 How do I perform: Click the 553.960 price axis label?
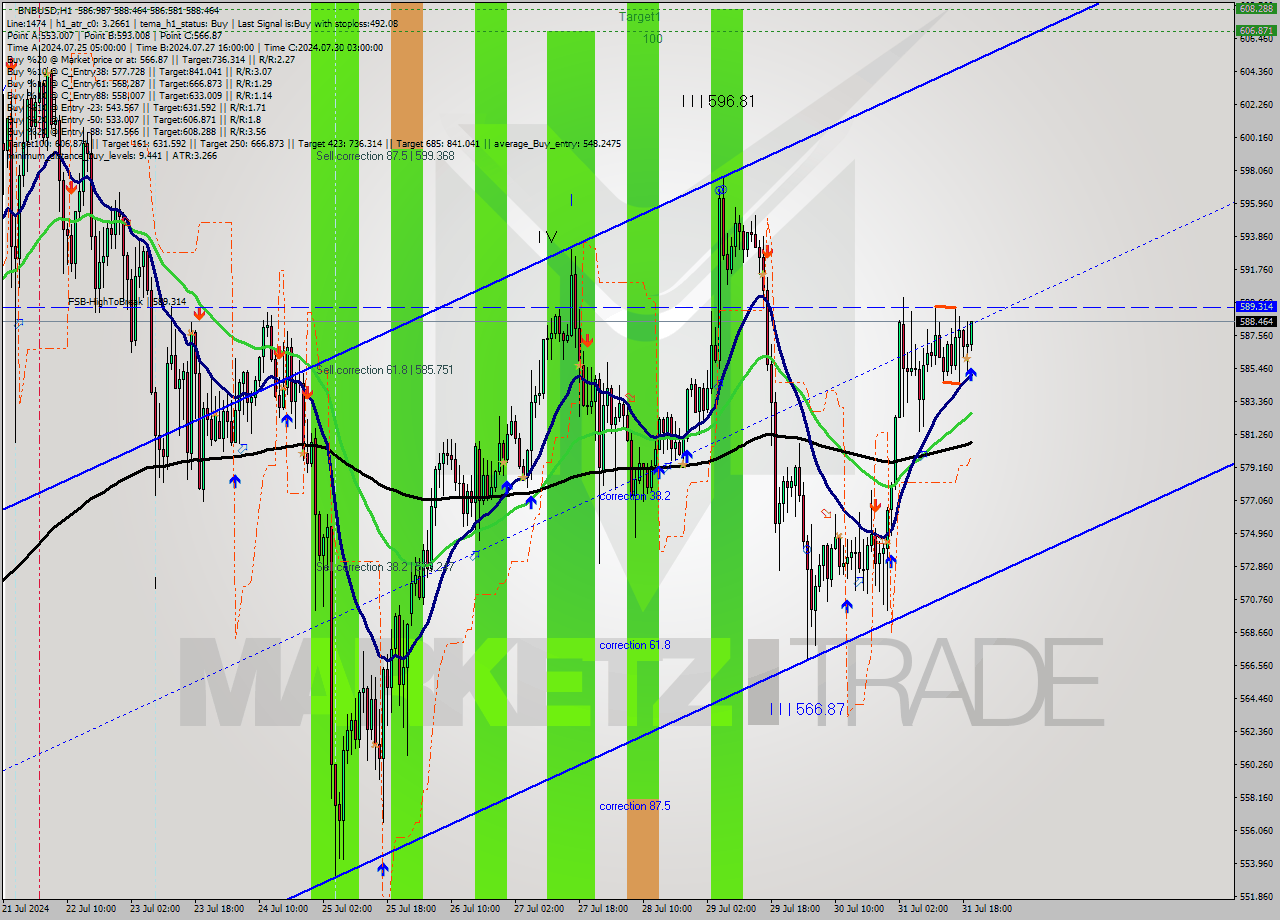[1255, 863]
